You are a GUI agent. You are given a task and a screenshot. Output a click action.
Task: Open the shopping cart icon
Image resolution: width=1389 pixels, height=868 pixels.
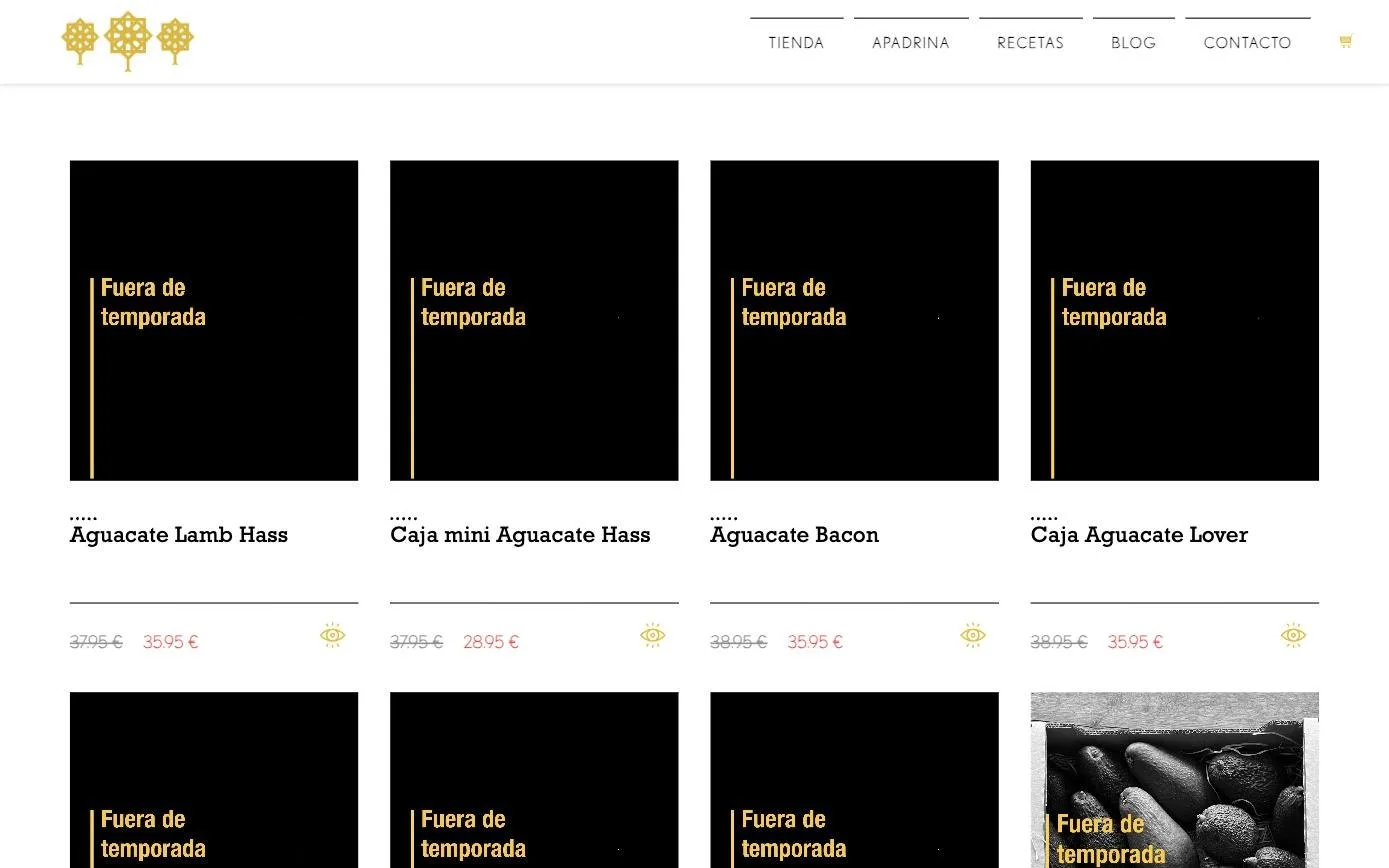click(1345, 41)
